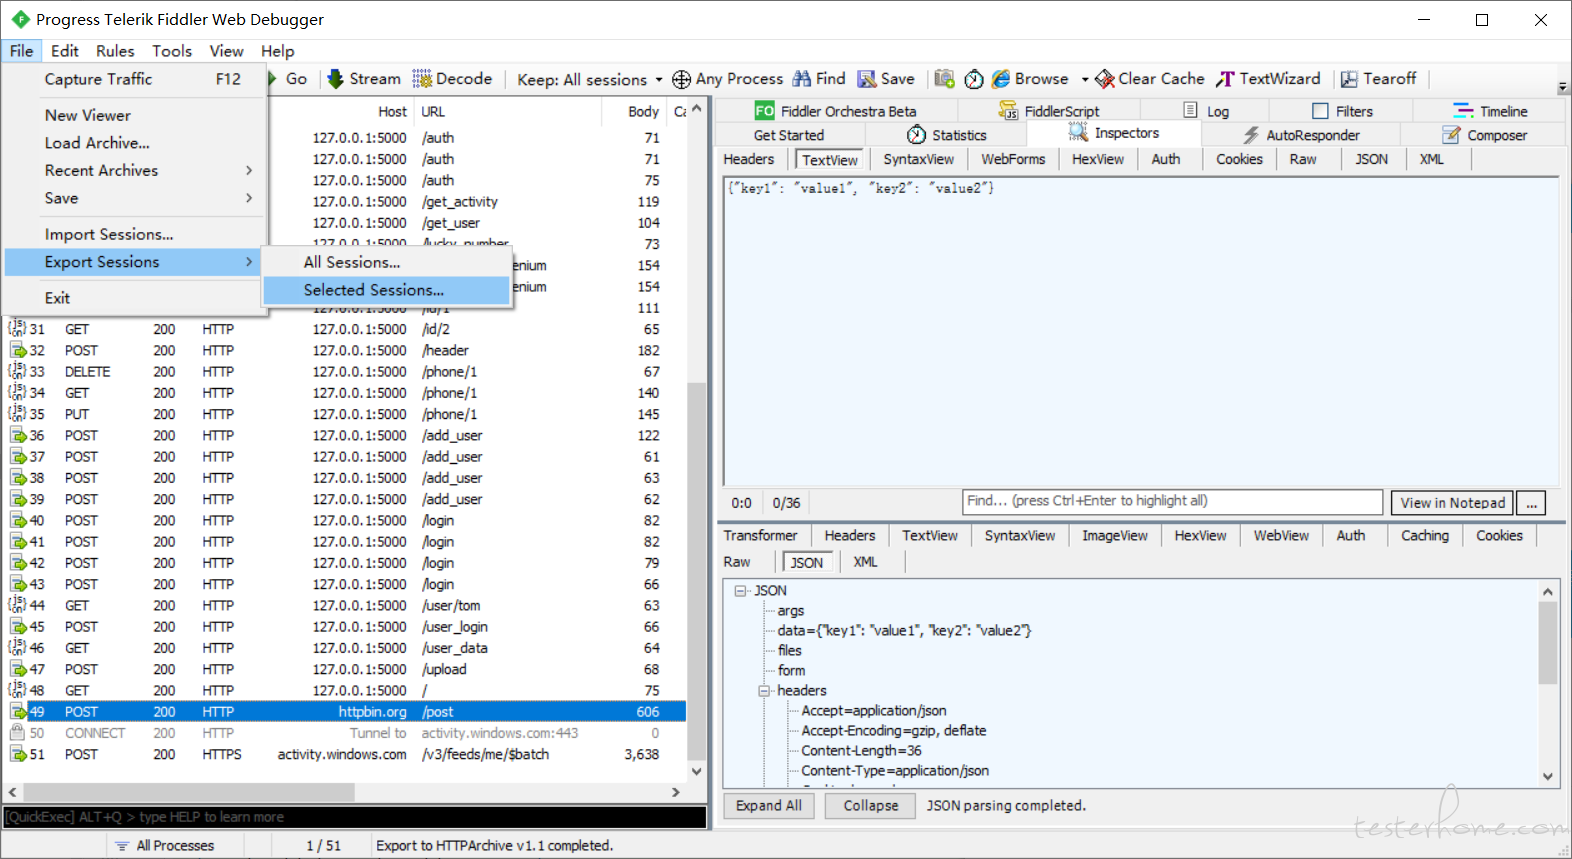Select the response XML tab
Image resolution: width=1572 pixels, height=859 pixels.
(x=866, y=562)
